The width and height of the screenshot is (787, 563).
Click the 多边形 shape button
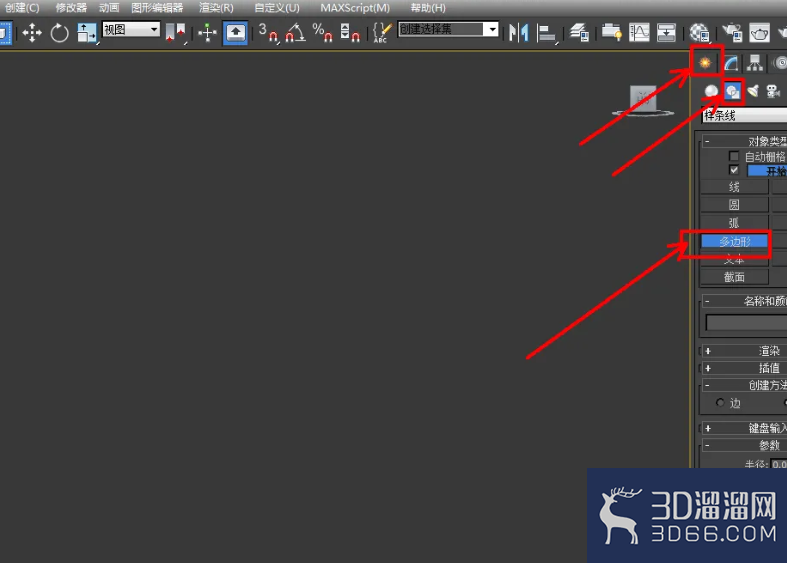(734, 241)
